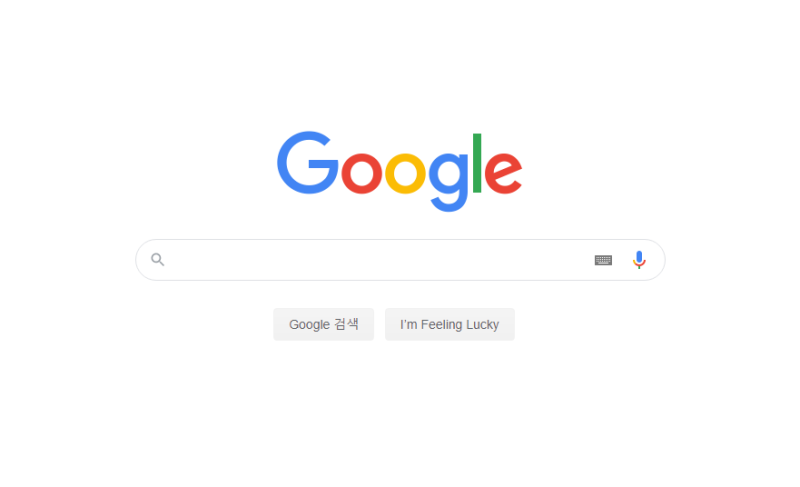
Task: Click the blue capital G in logo
Action: [x=308, y=163]
